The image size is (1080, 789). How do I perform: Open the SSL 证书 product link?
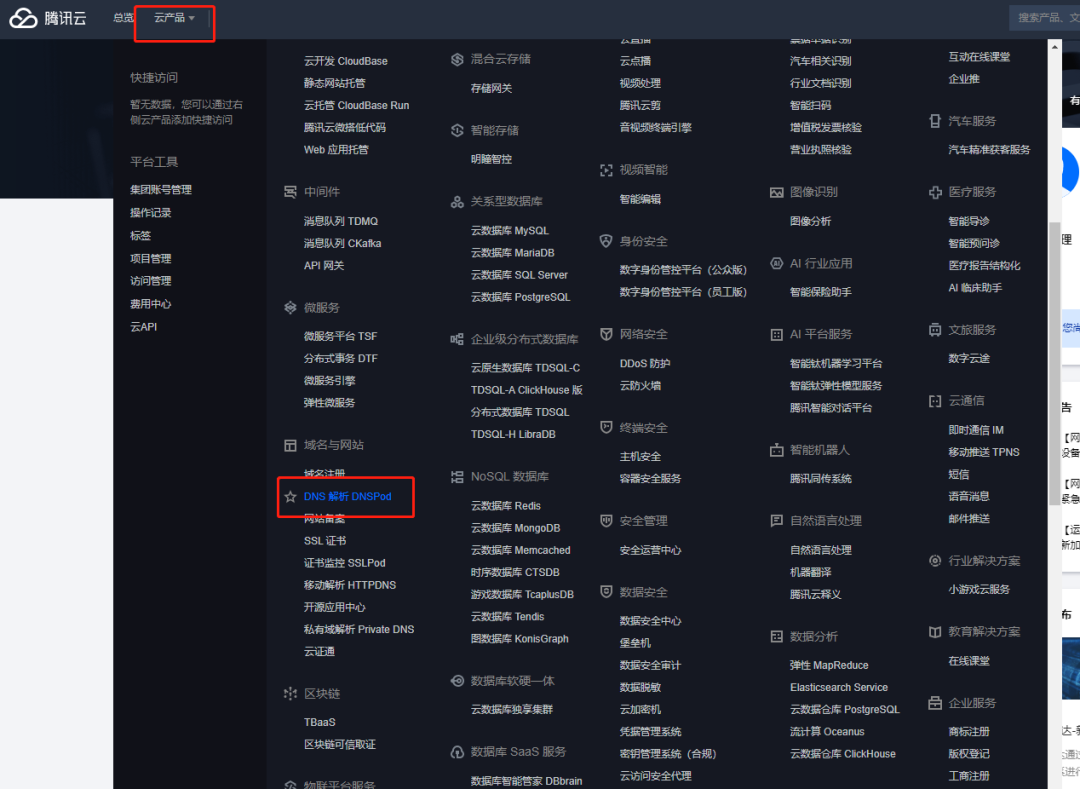pyautogui.click(x=325, y=540)
